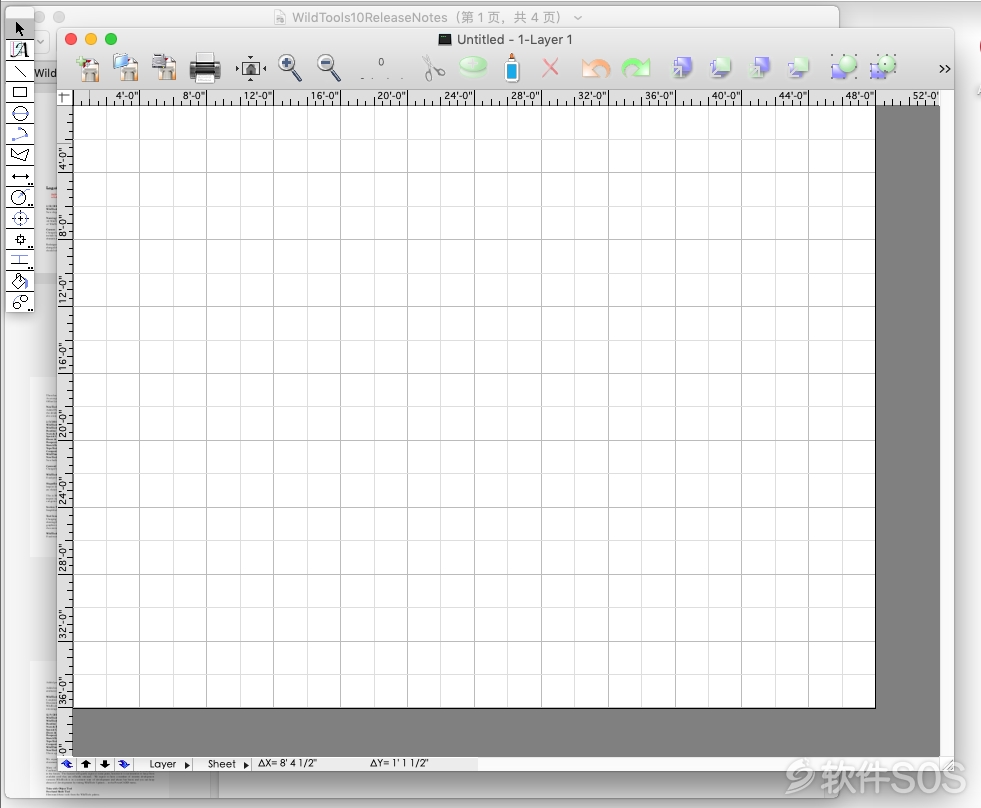Select the Dimension double-arrow tool
The image size is (981, 808).
(19, 176)
